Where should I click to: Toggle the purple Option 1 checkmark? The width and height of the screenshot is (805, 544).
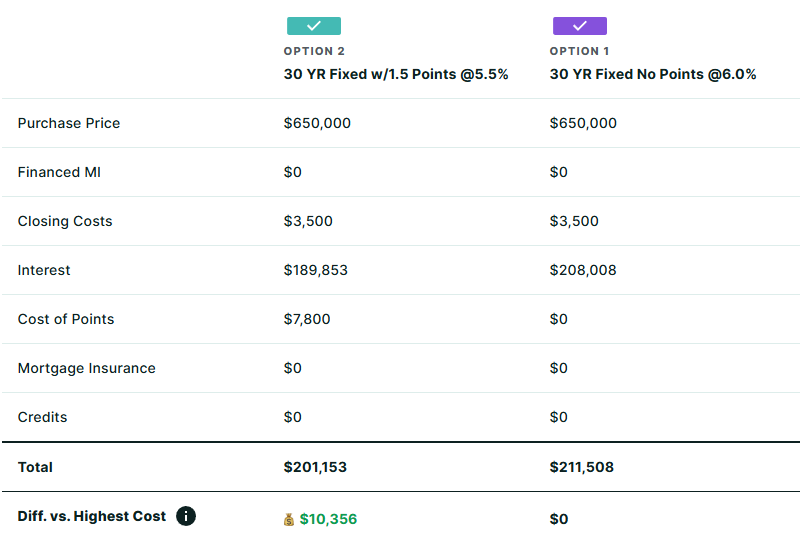click(579, 26)
